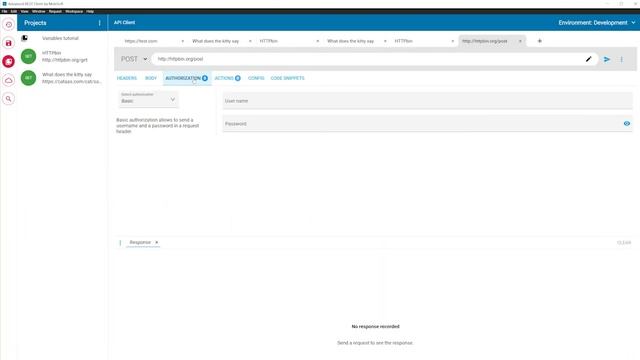
Task: Open the Window menu
Action: coord(39,11)
